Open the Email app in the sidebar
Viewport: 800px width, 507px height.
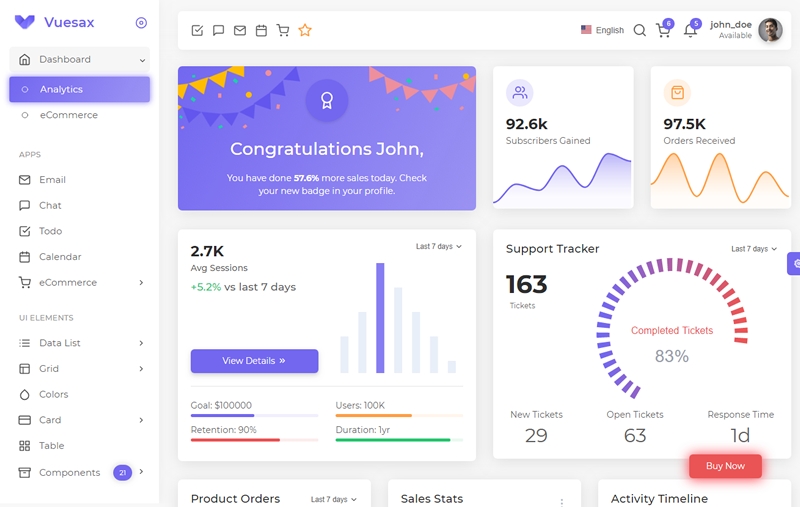click(80, 180)
